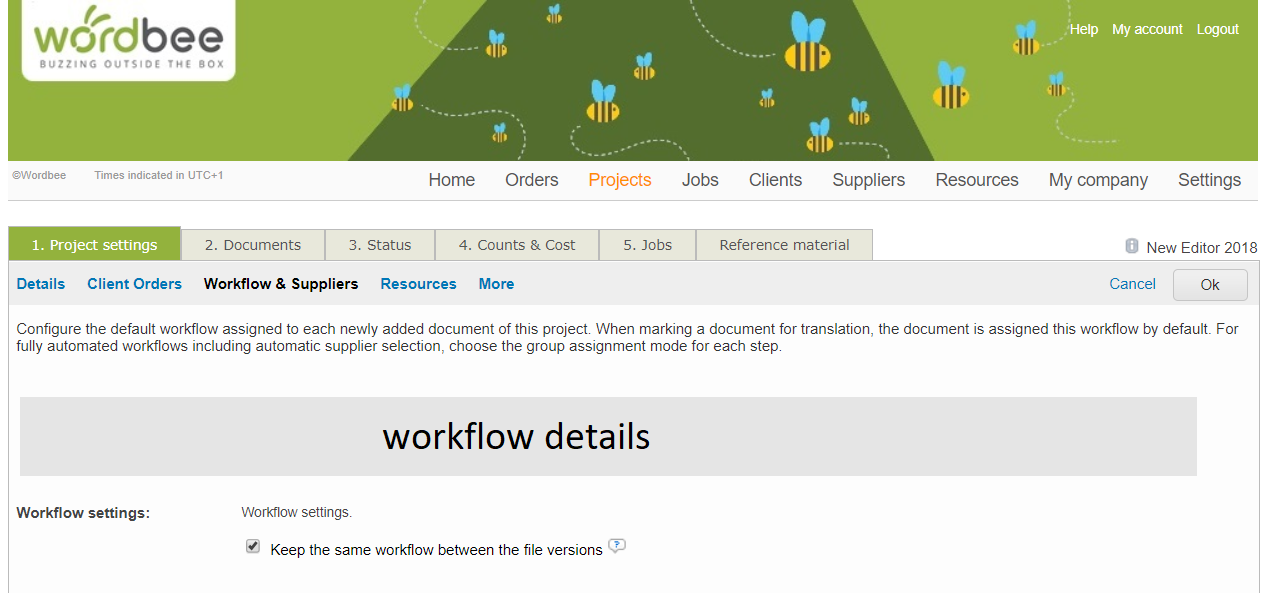The height and width of the screenshot is (593, 1265).
Task: Open the Client Orders sub-tab
Action: (134, 284)
